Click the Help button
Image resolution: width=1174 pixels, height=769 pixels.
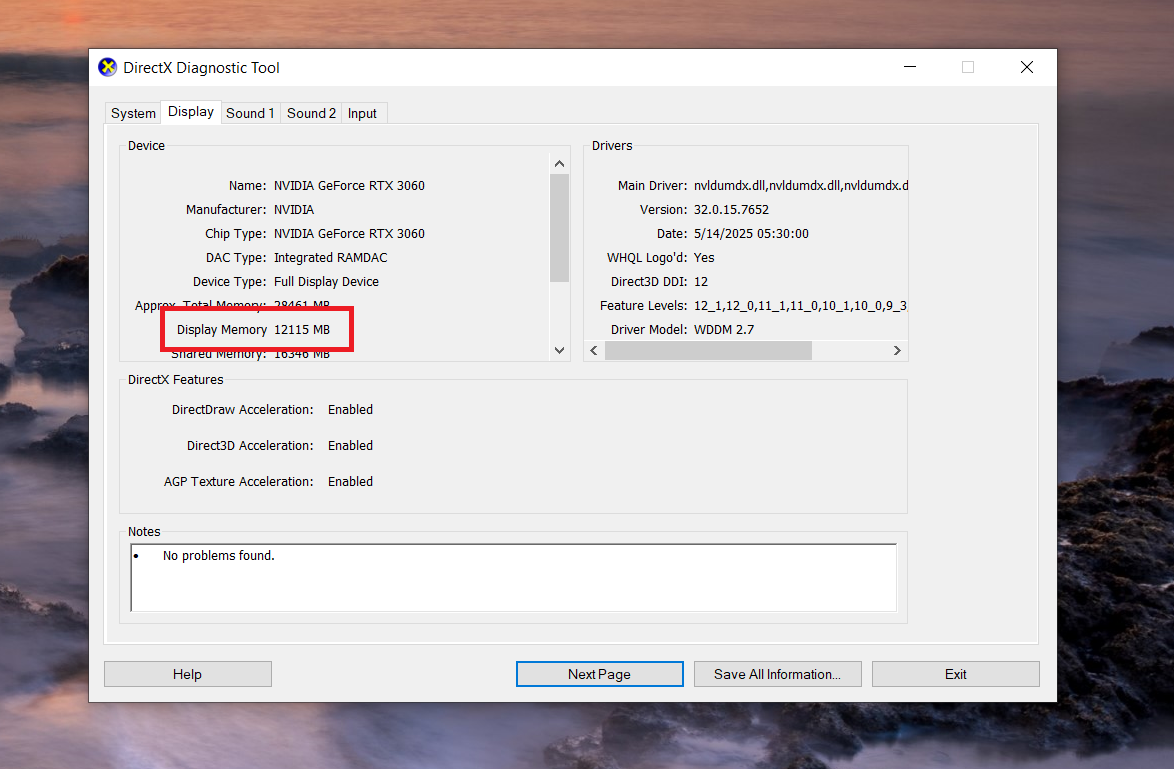(187, 674)
